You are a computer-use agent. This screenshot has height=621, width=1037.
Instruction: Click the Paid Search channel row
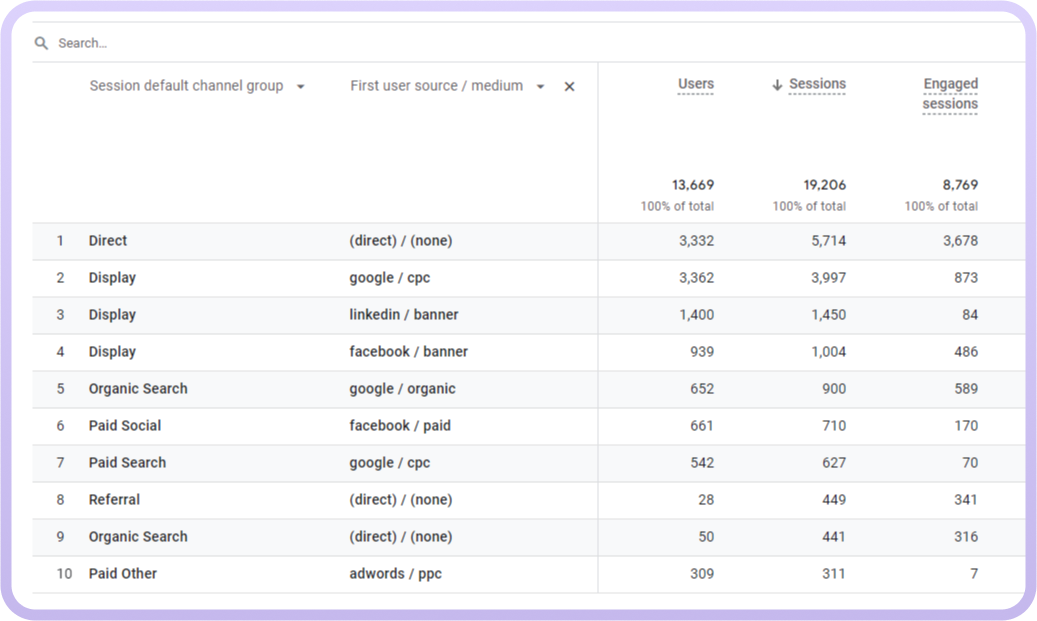click(x=127, y=463)
